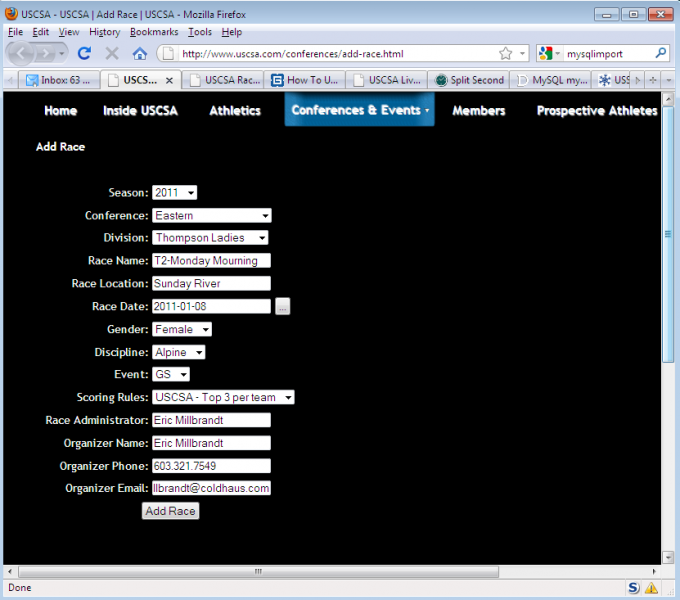Click the Race Date text field
The width and height of the screenshot is (680, 600).
click(x=211, y=307)
